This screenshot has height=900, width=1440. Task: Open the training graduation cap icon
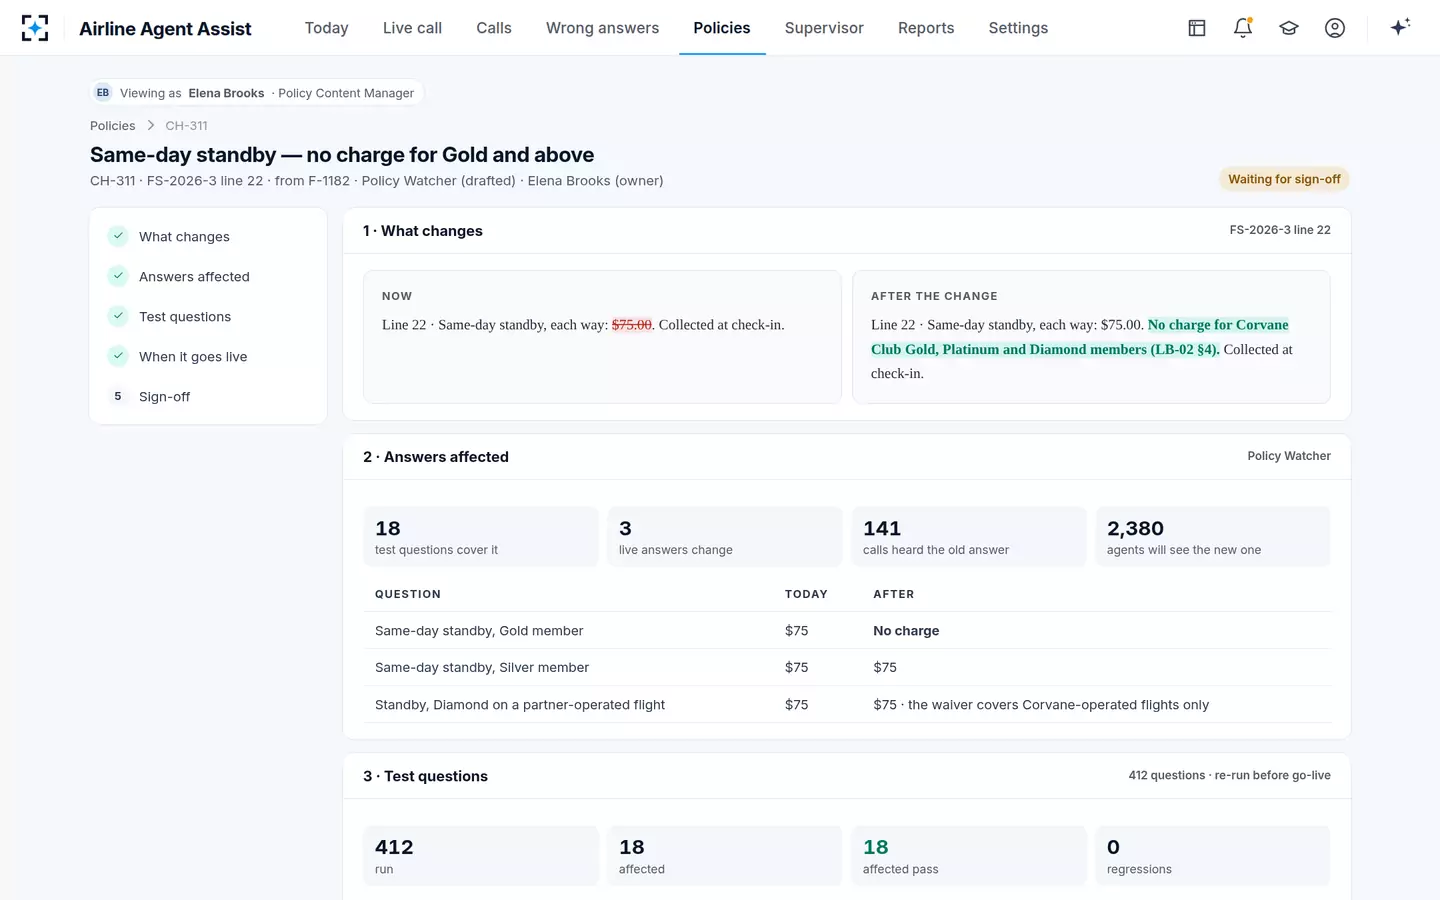tap(1289, 28)
